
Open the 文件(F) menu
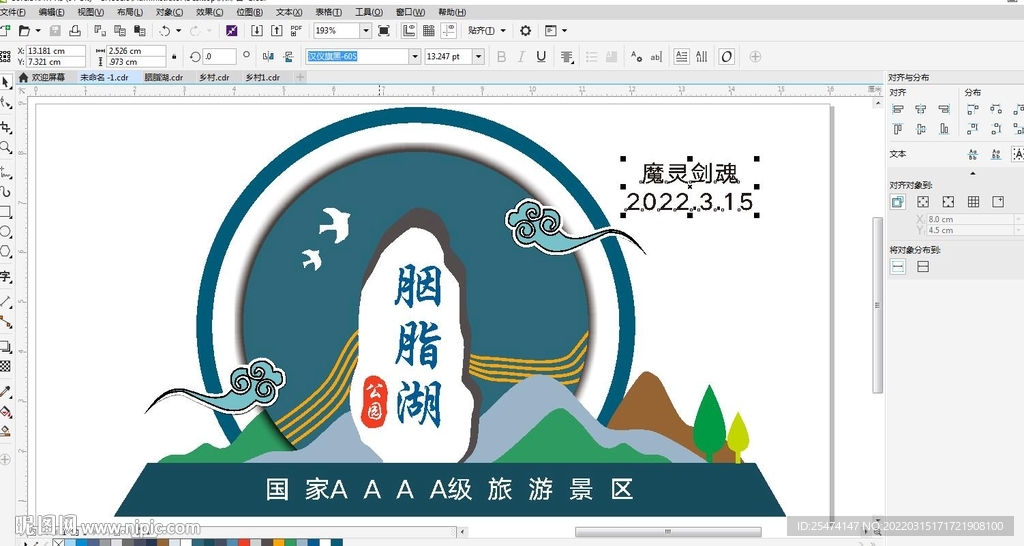(13, 12)
